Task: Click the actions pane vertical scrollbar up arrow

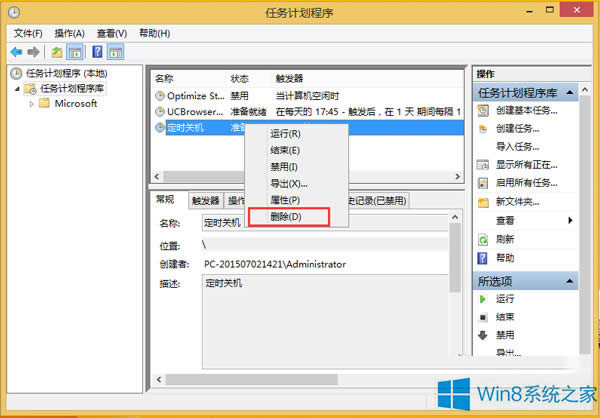Action: tap(584, 90)
